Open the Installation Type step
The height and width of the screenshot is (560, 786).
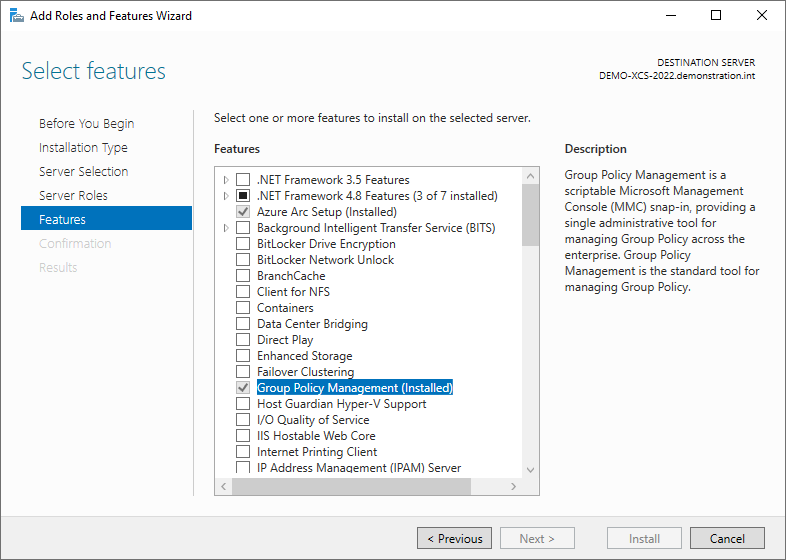pyautogui.click(x=83, y=147)
